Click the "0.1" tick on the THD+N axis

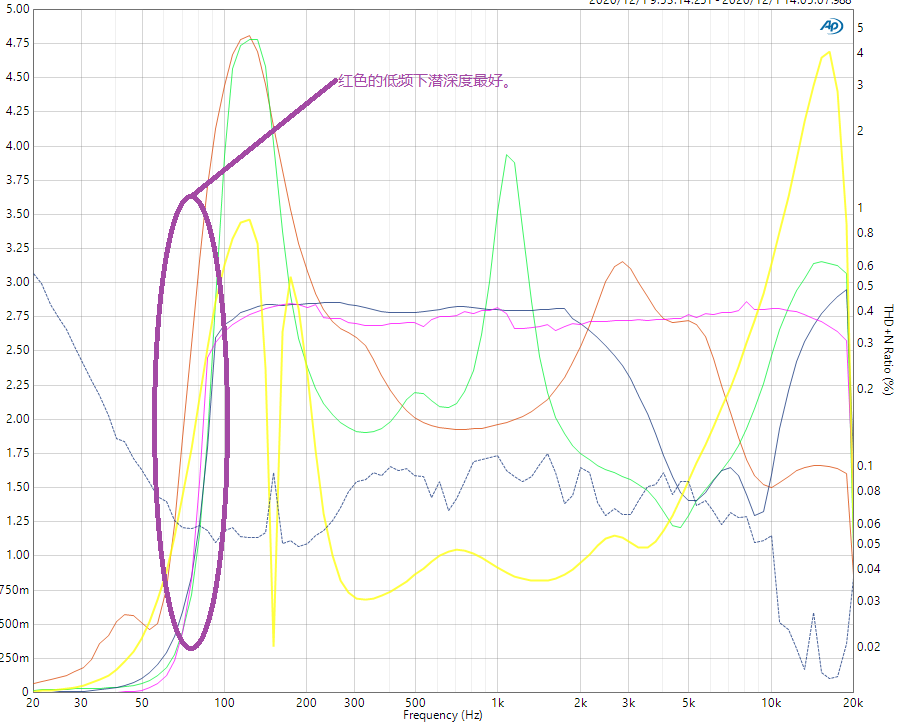[865, 465]
